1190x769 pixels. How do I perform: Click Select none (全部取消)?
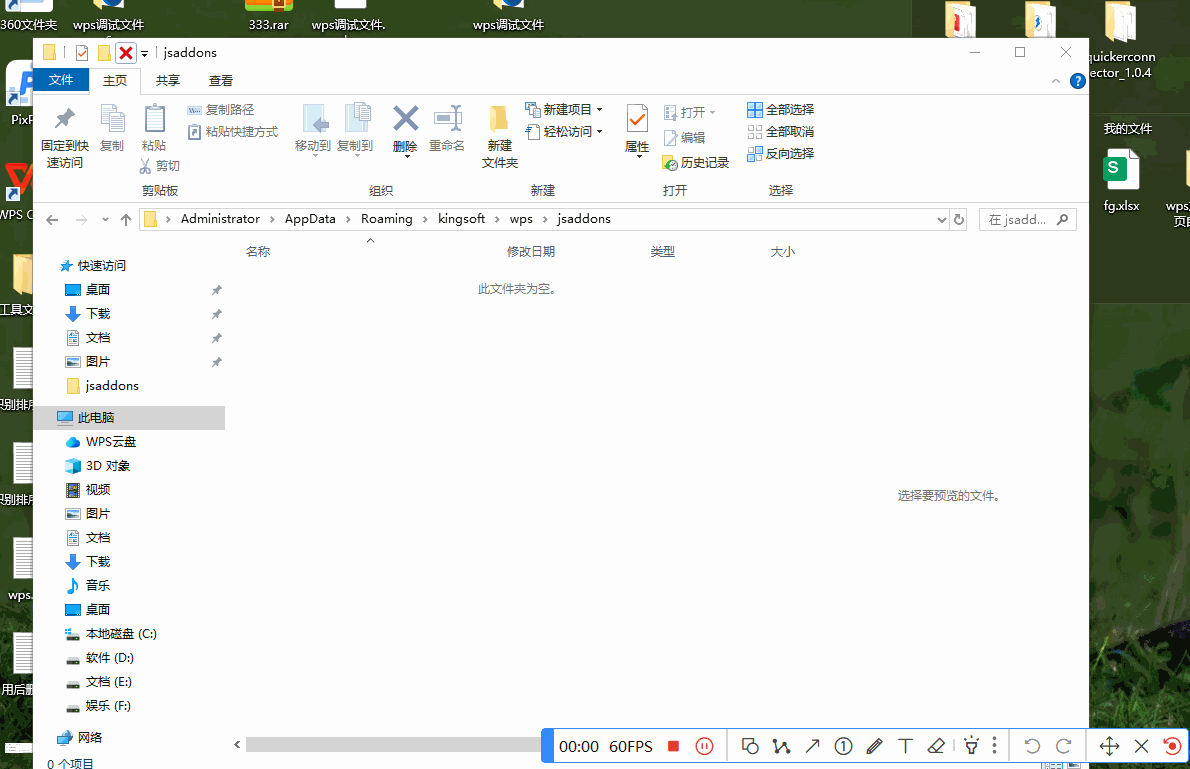tap(780, 132)
